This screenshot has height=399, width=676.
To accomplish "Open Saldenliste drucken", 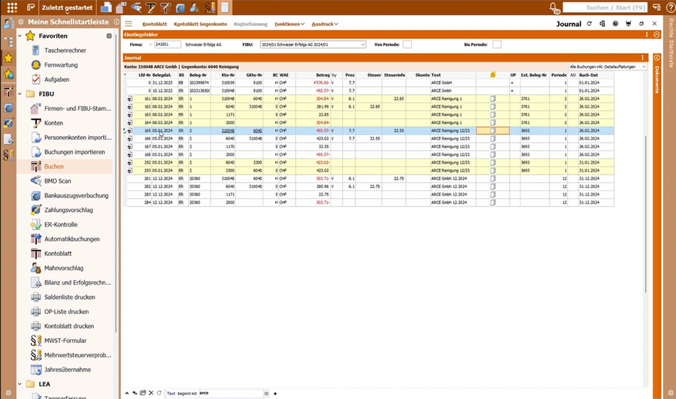I will 69,297.
